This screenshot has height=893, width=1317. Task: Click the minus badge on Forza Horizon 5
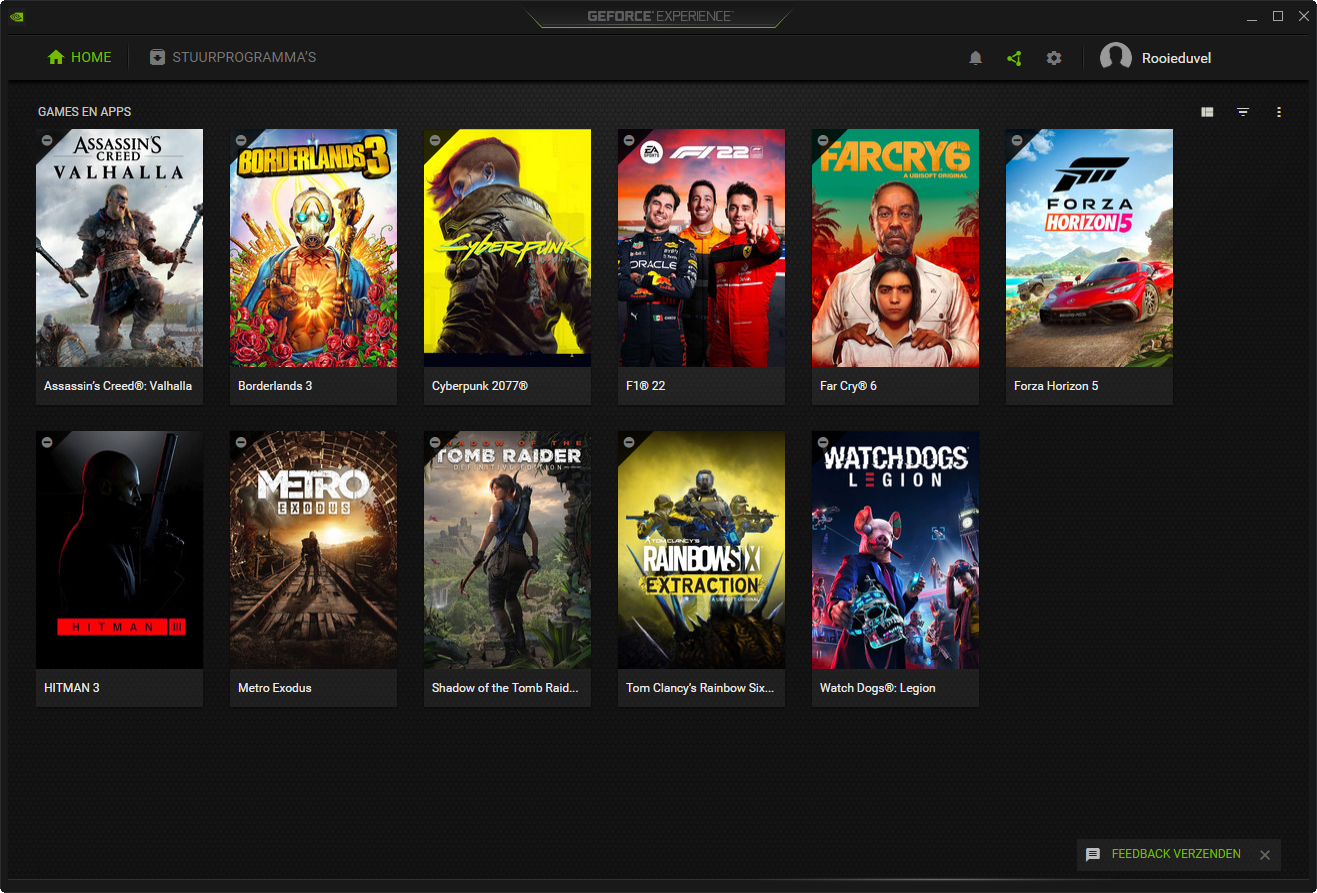coord(1017,140)
